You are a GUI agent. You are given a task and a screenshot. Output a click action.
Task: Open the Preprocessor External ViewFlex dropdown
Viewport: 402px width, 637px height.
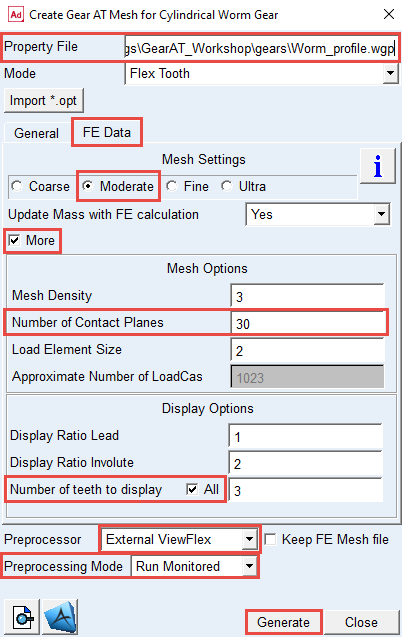click(x=249, y=540)
